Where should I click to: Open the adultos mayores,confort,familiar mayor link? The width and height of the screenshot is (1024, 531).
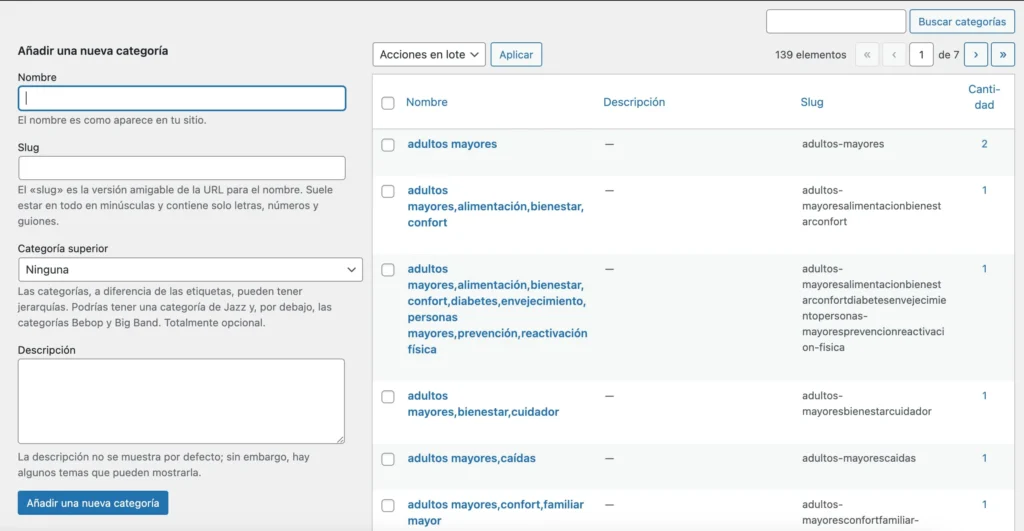pos(495,512)
